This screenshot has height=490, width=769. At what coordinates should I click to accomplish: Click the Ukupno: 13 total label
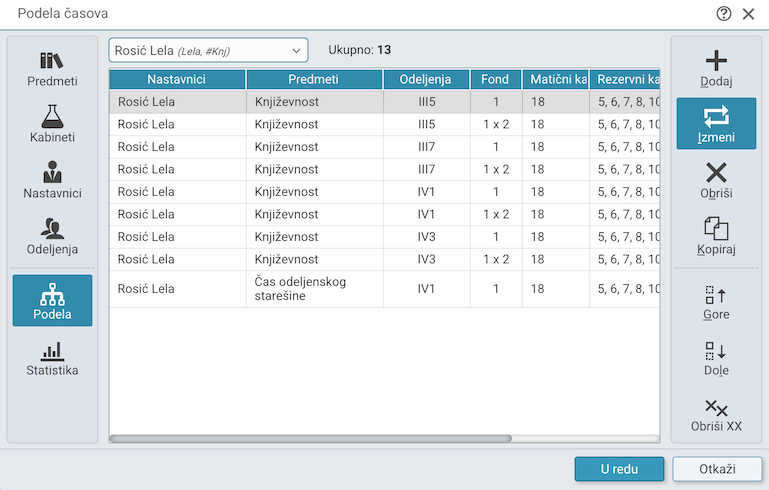359,50
